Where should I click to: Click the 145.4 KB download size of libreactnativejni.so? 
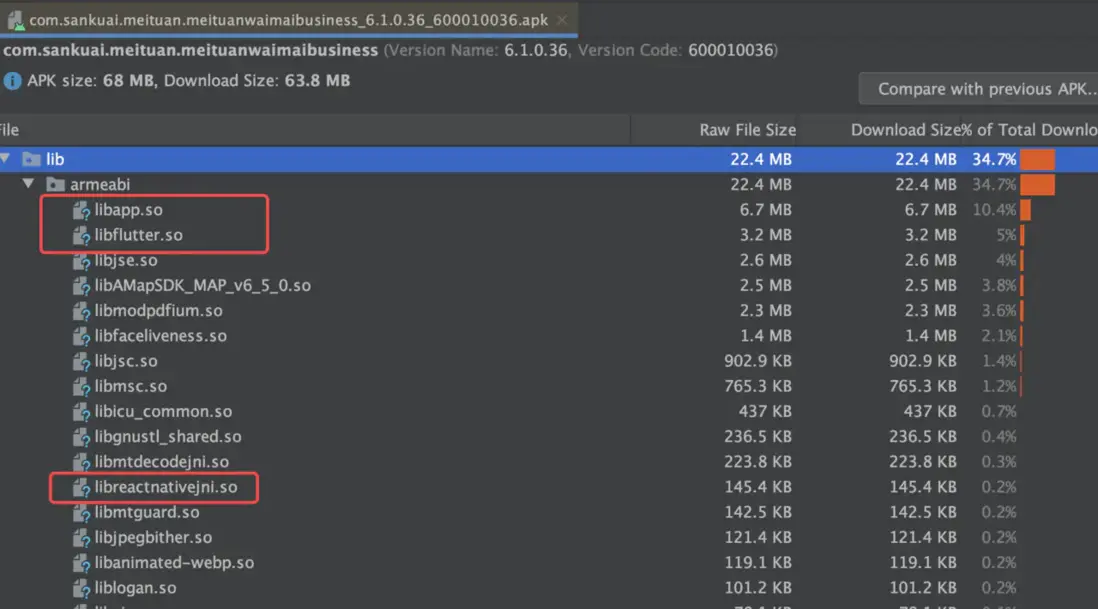(x=923, y=487)
